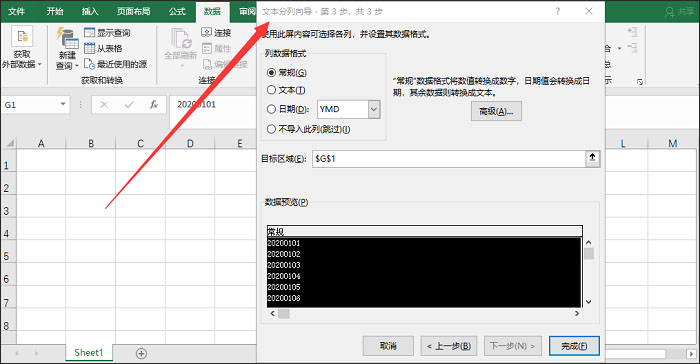Screen dimensions: 700x364
Task: Select column D header
Action: pos(190,143)
